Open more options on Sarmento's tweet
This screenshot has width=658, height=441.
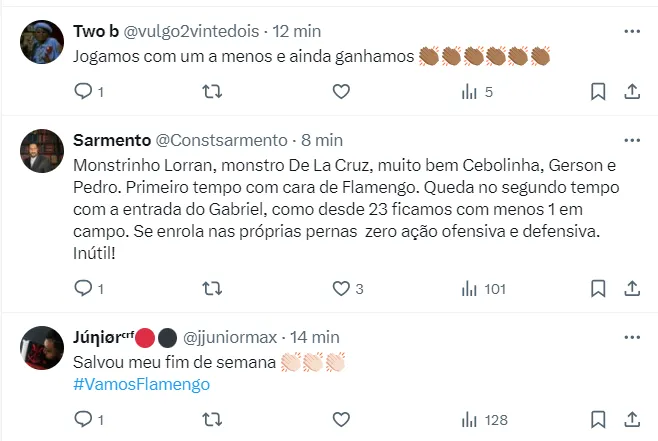[x=631, y=140]
